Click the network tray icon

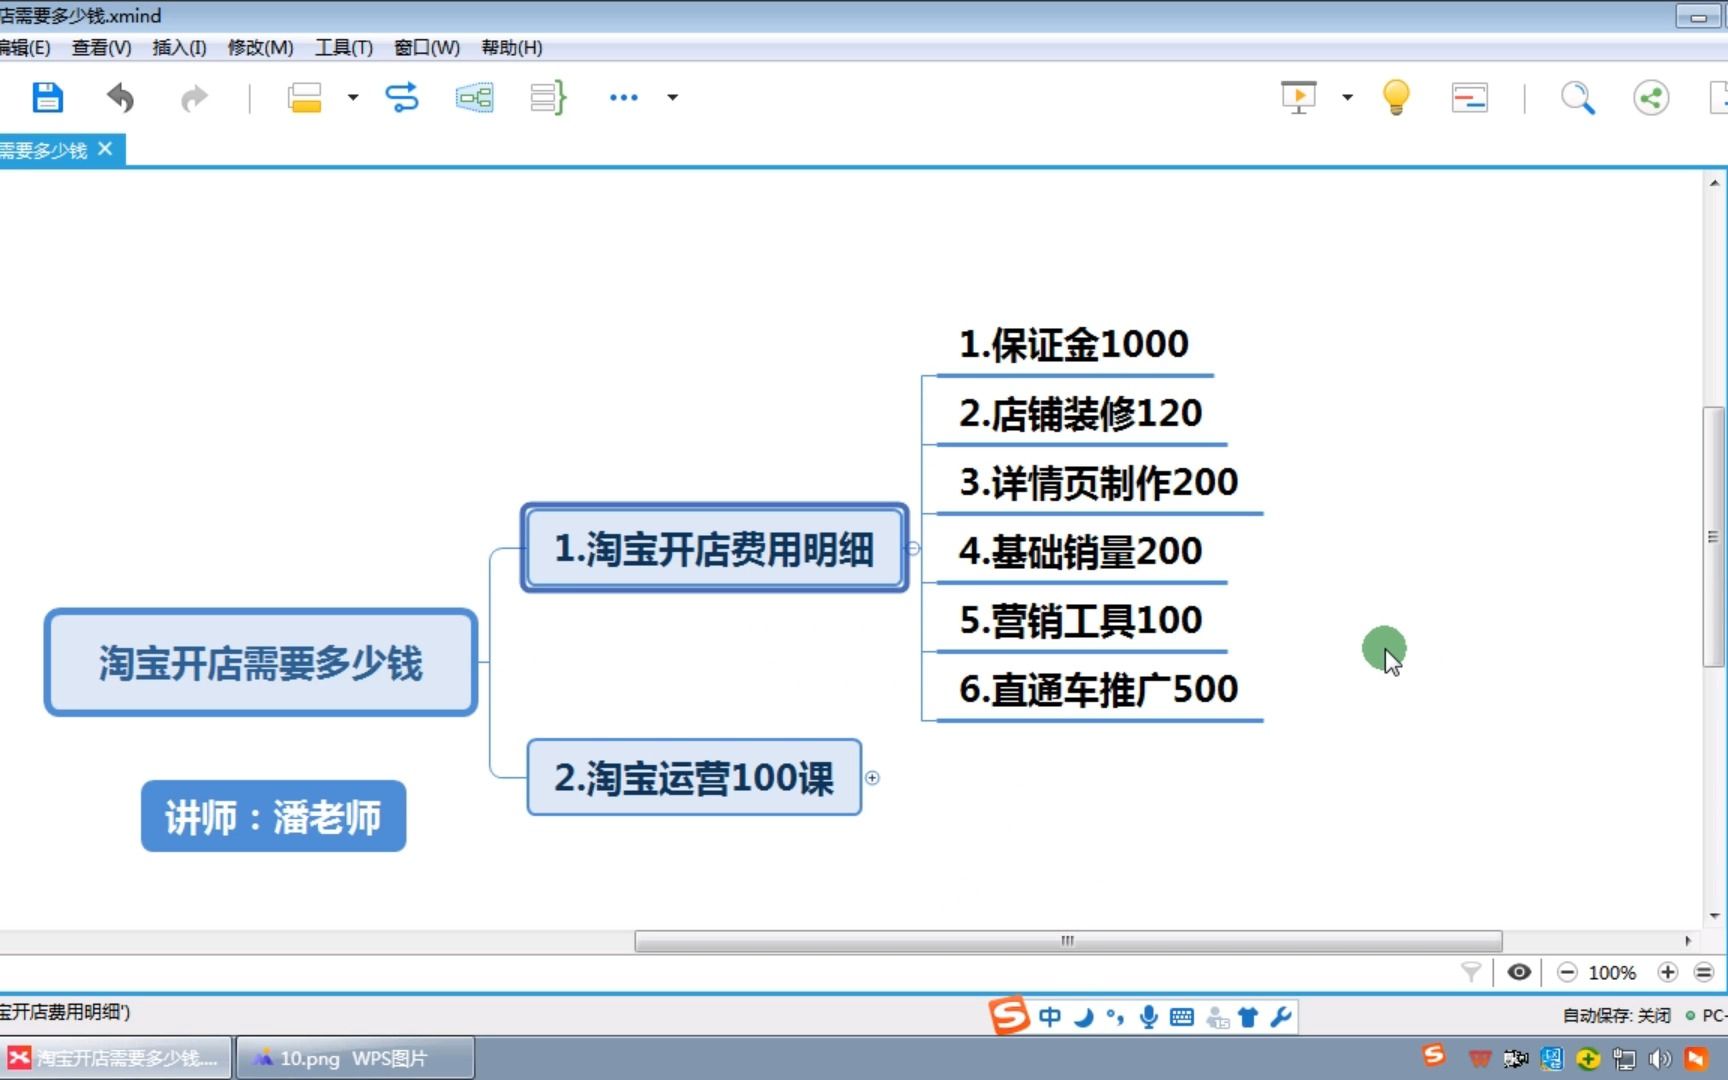point(1625,1058)
